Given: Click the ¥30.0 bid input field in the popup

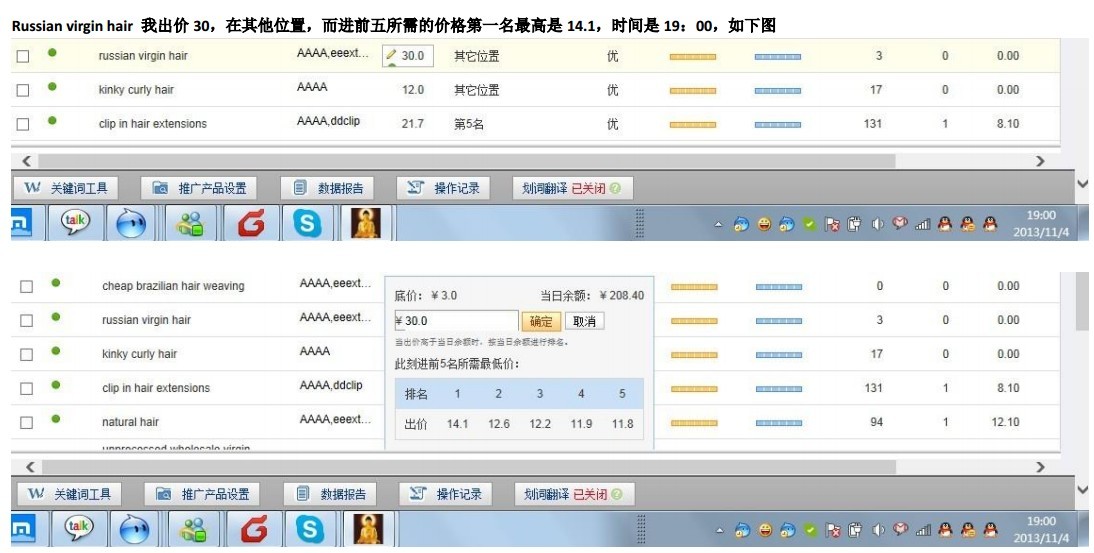Looking at the screenshot, I should [456, 321].
